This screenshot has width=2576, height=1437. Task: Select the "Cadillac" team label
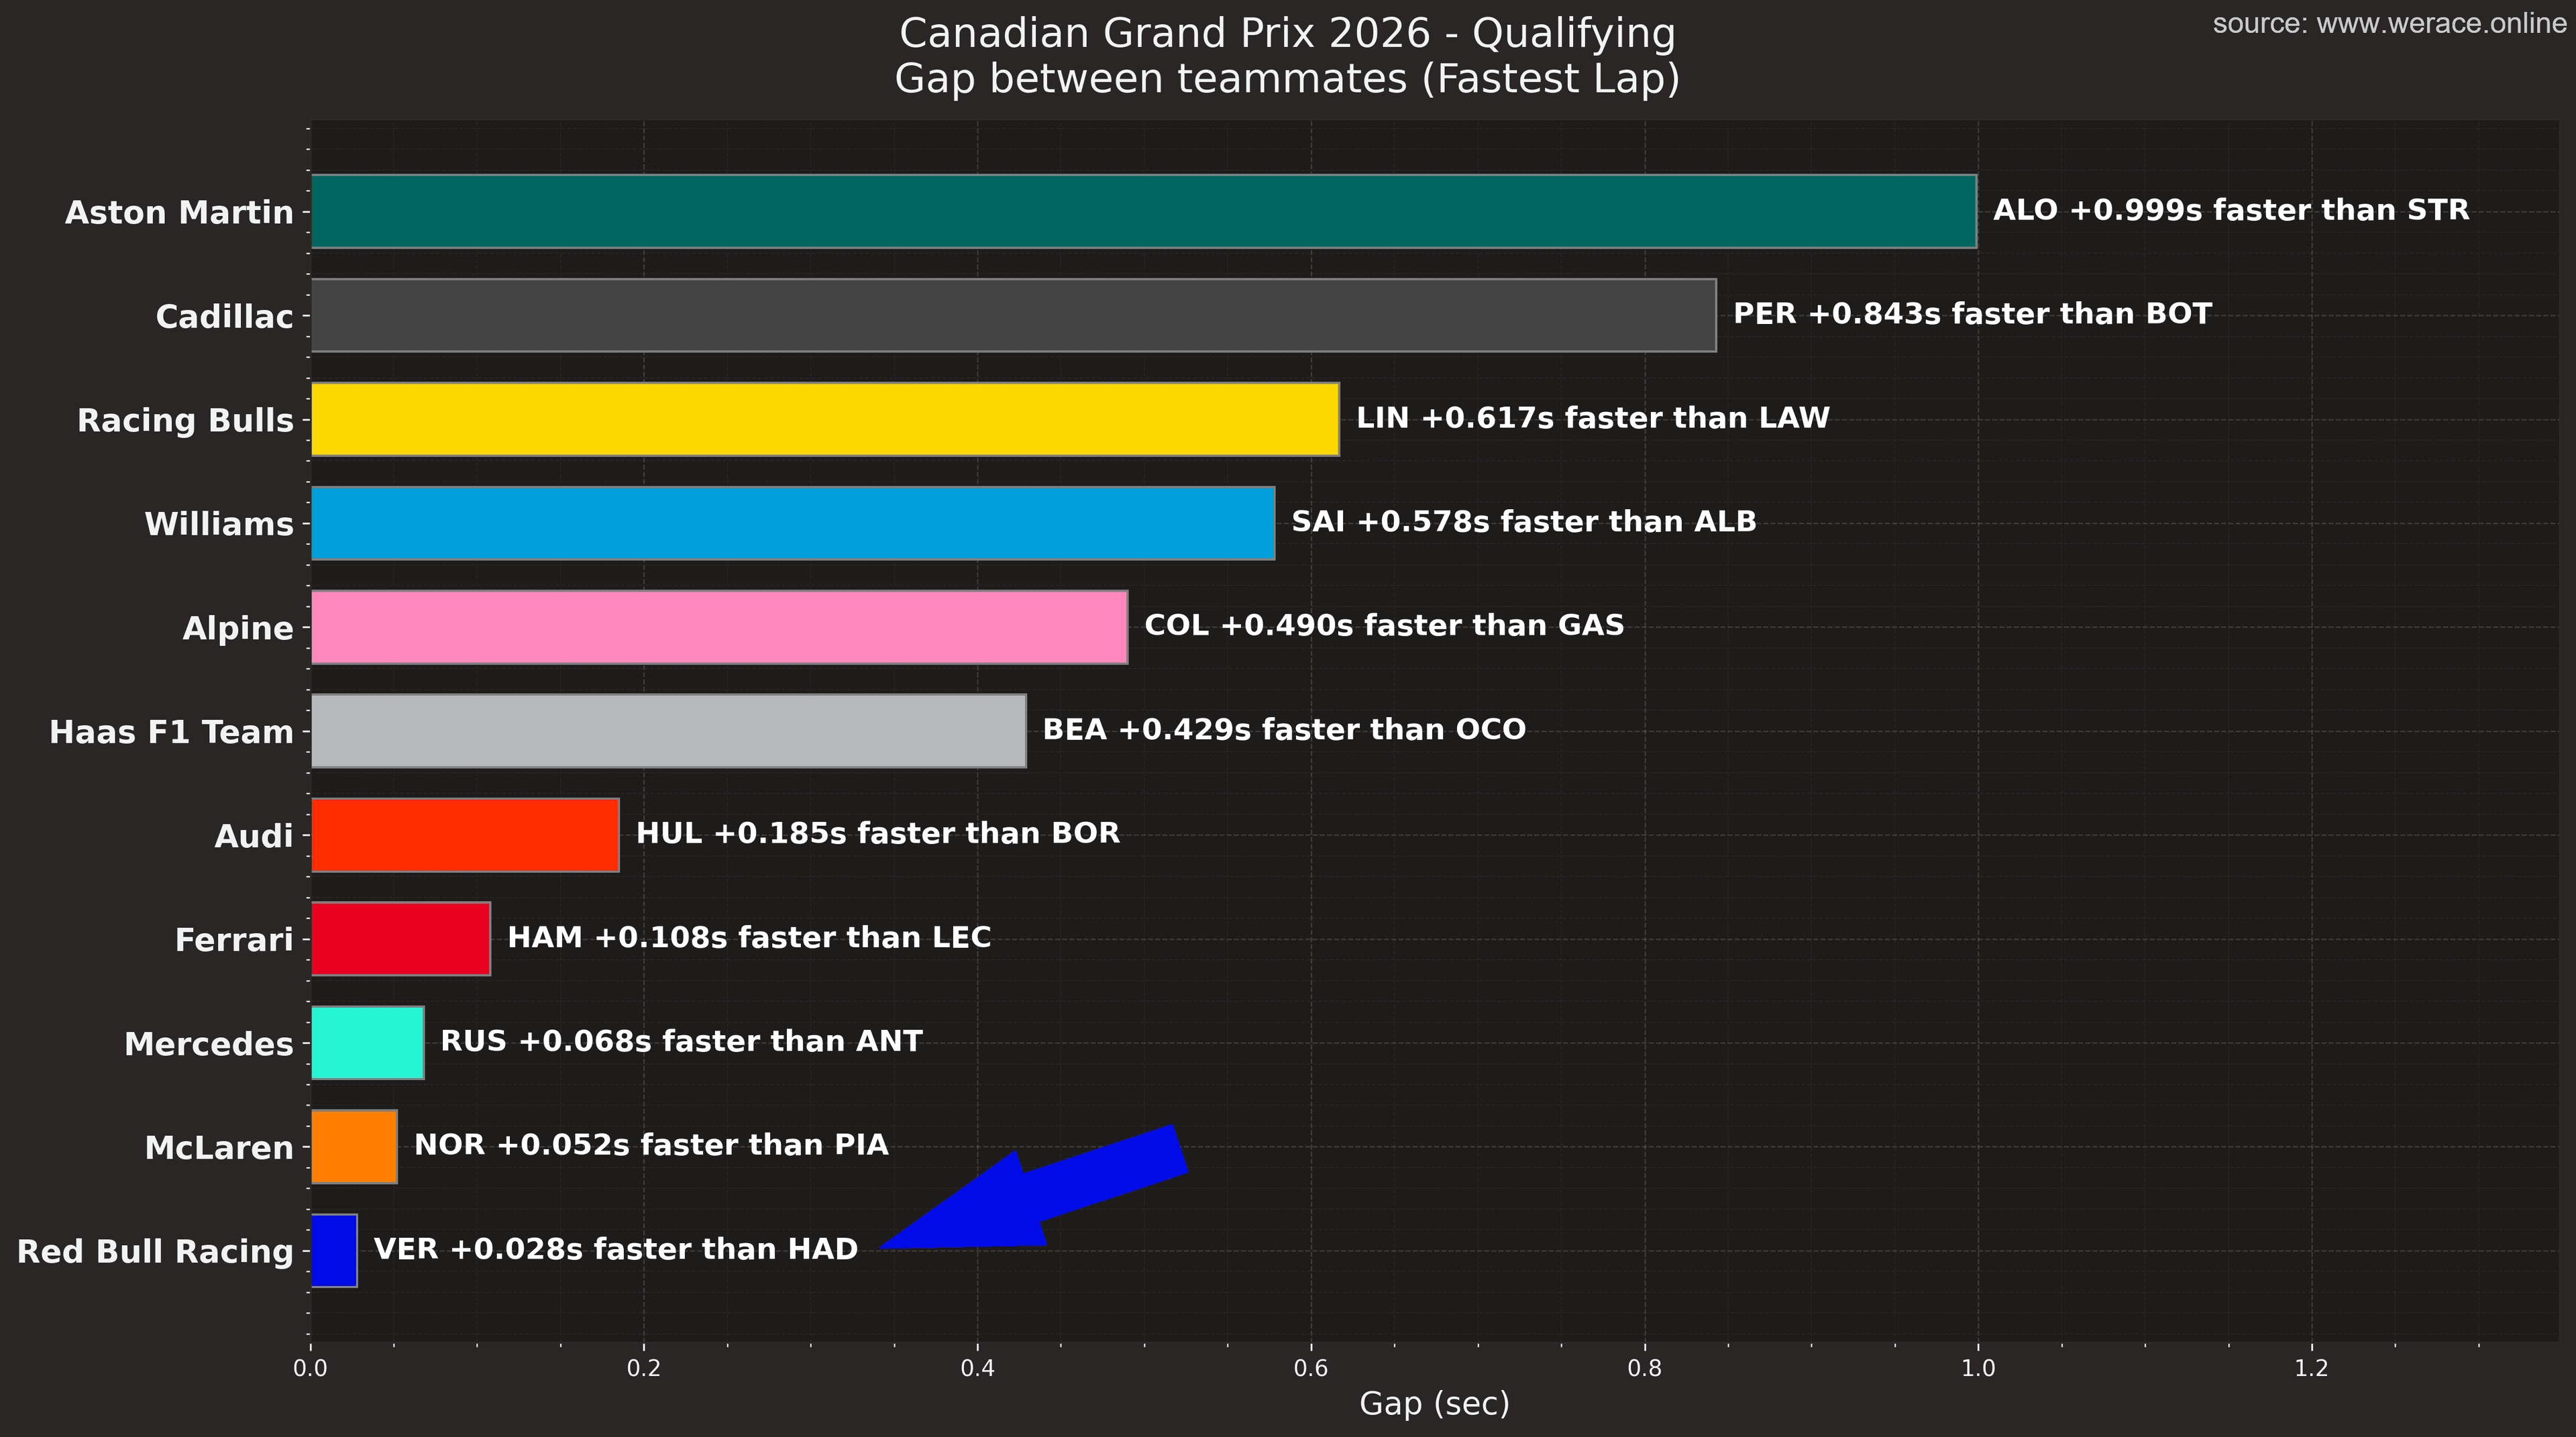coord(225,316)
